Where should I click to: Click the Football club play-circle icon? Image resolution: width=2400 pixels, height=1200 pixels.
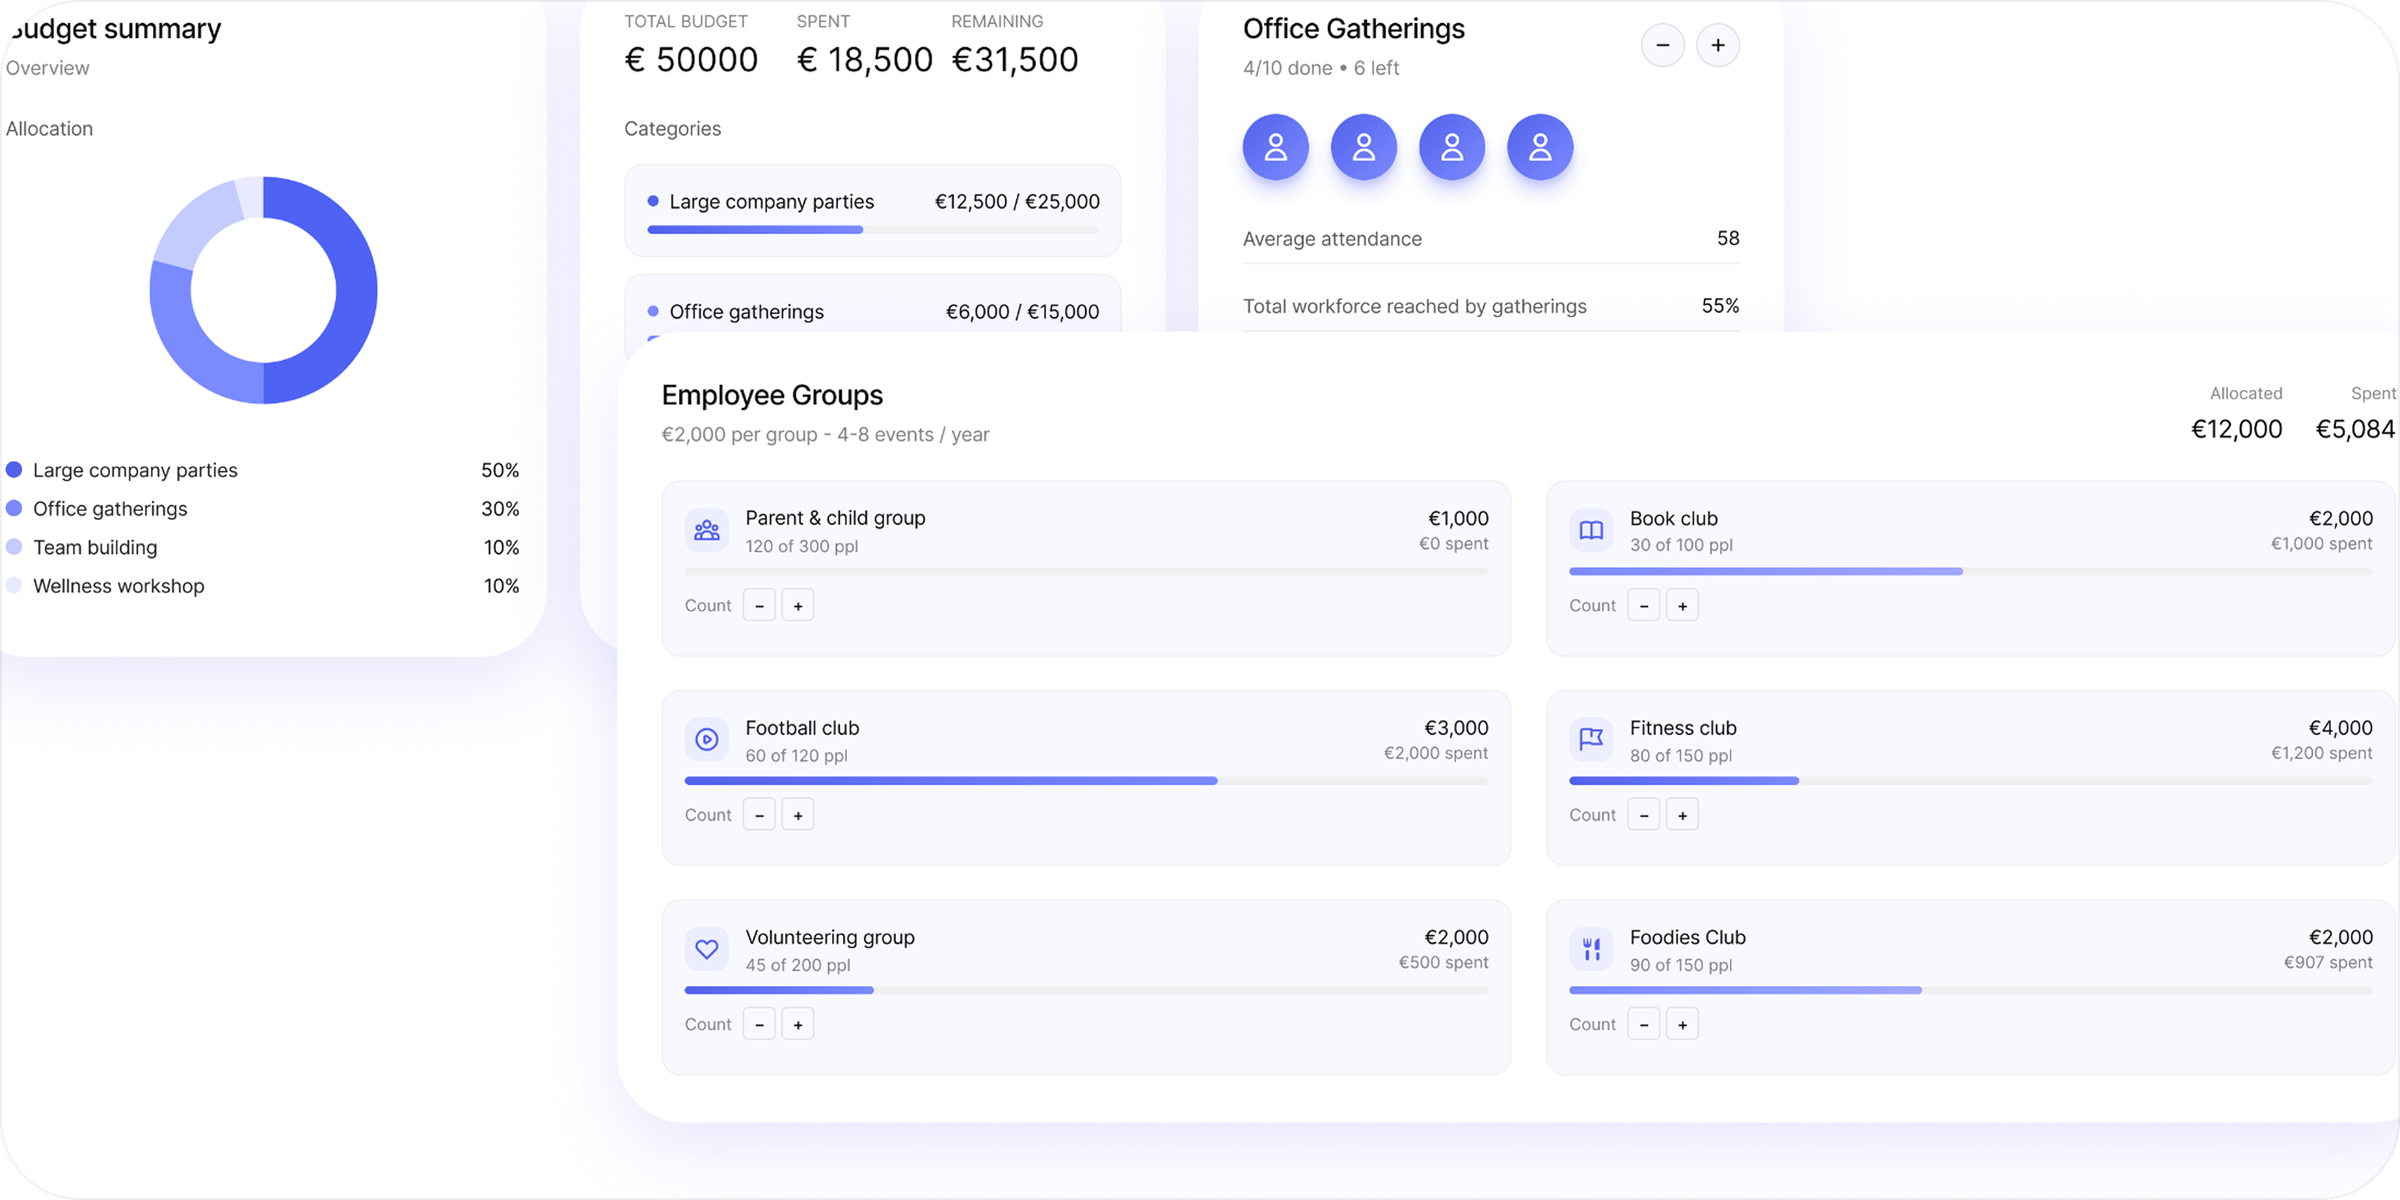(707, 739)
